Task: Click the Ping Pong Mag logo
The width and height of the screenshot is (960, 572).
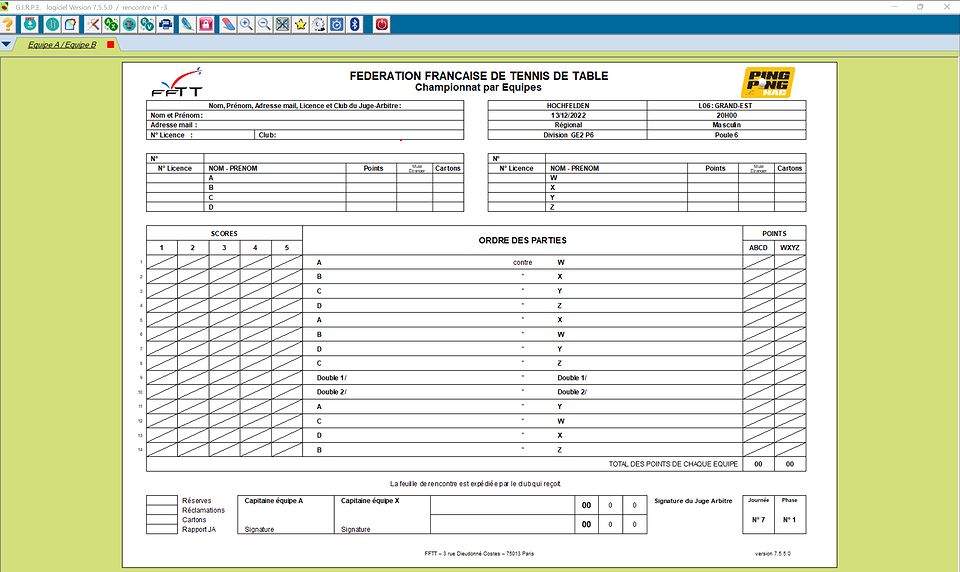Action: pyautogui.click(x=767, y=82)
